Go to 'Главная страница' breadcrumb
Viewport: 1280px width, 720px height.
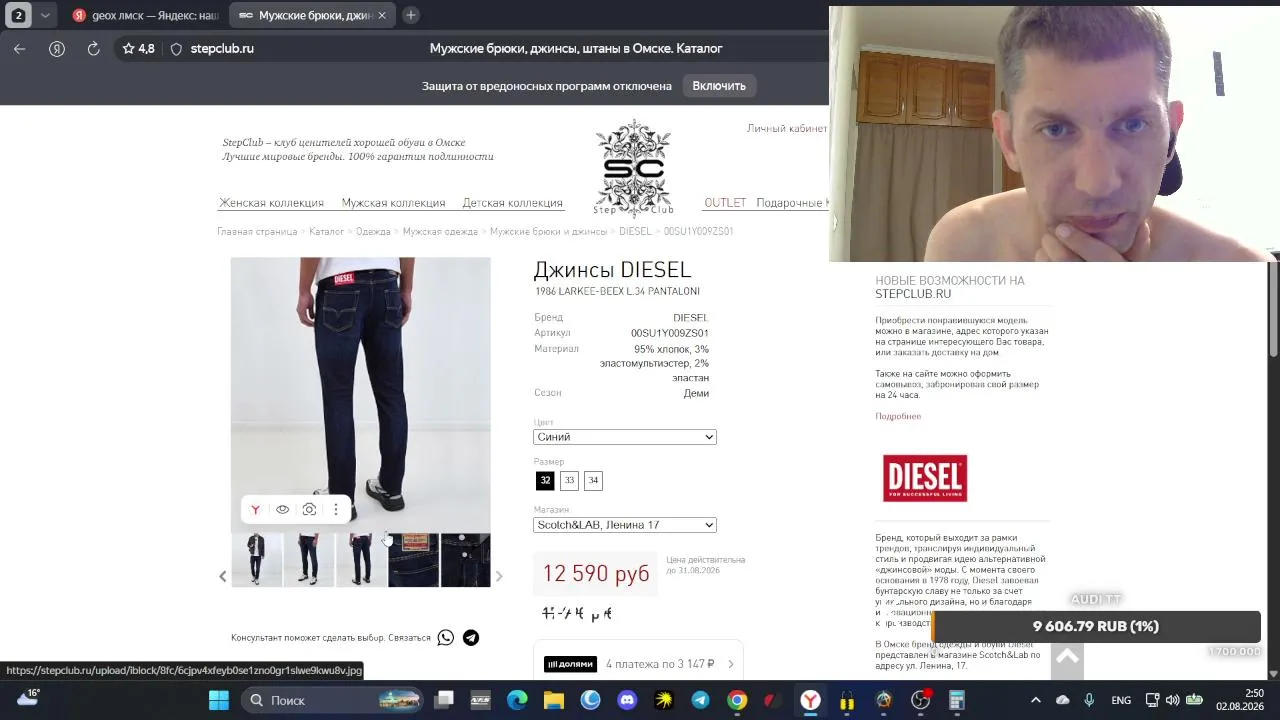pos(257,232)
